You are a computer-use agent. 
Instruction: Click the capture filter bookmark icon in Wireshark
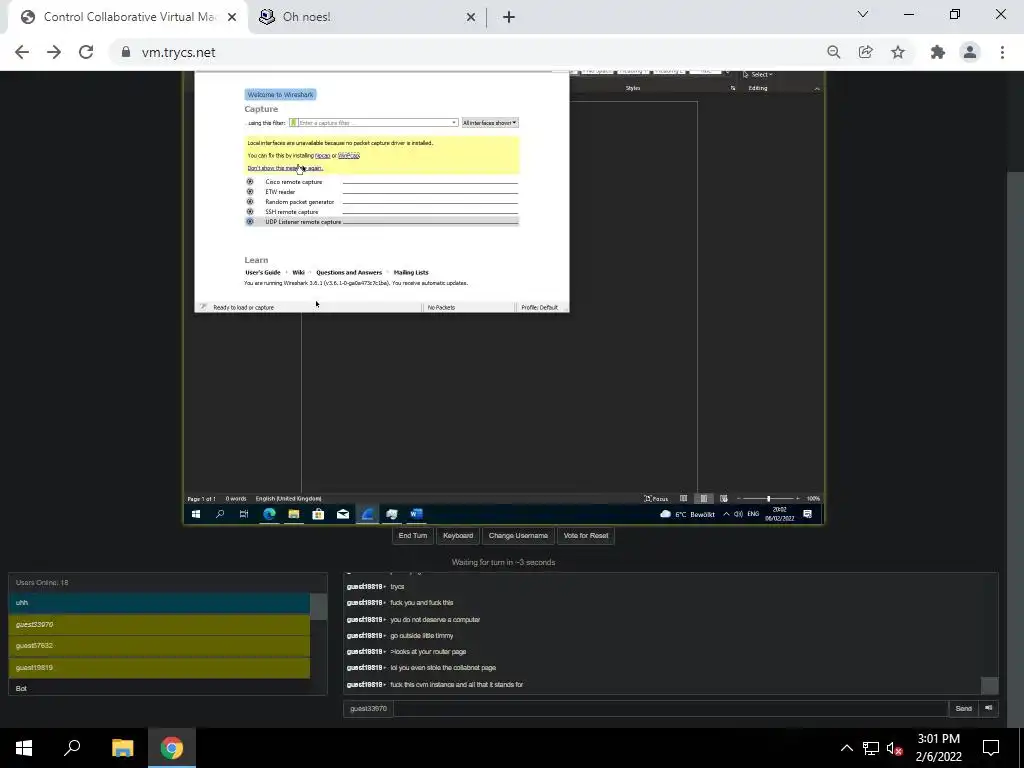(294, 123)
